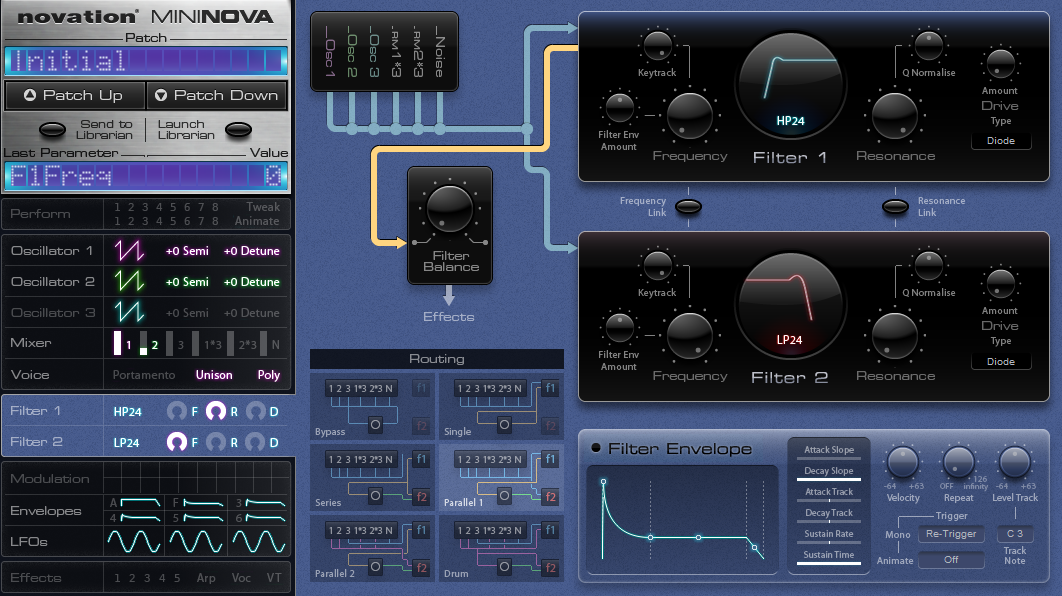
Task: Toggle Portamento in Voice row
Action: 144,375
